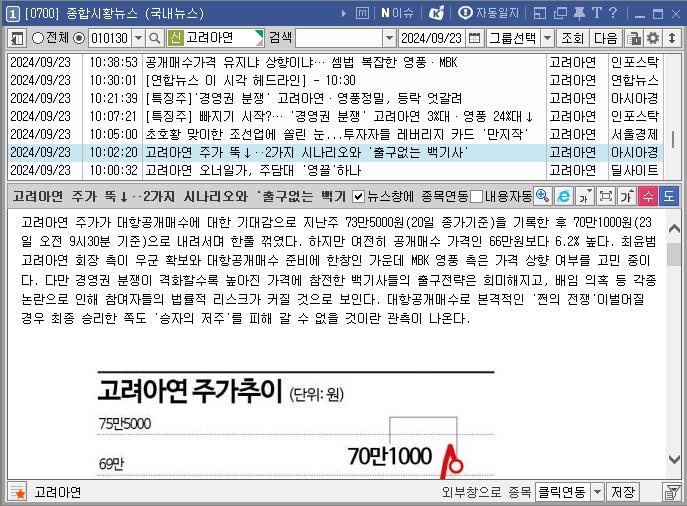Screen dimensions: 687x506
Task: Click the fit-to-screen frame icon
Action: 606,196
